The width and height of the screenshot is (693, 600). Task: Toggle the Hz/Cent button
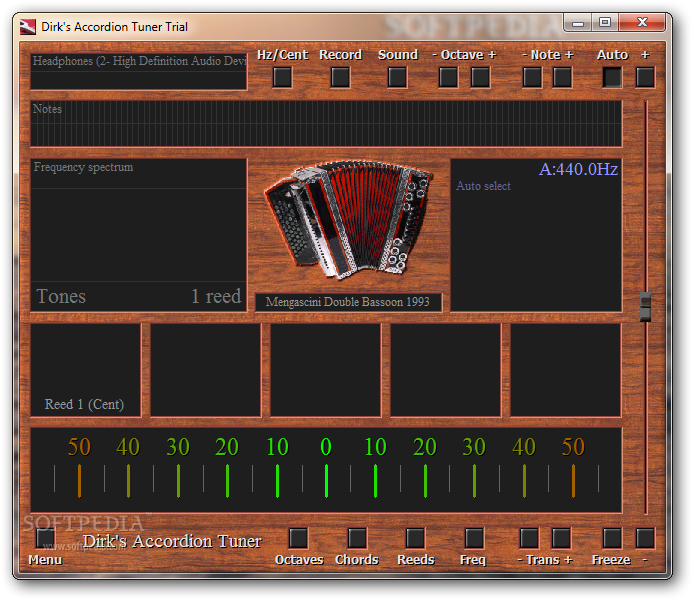click(282, 77)
